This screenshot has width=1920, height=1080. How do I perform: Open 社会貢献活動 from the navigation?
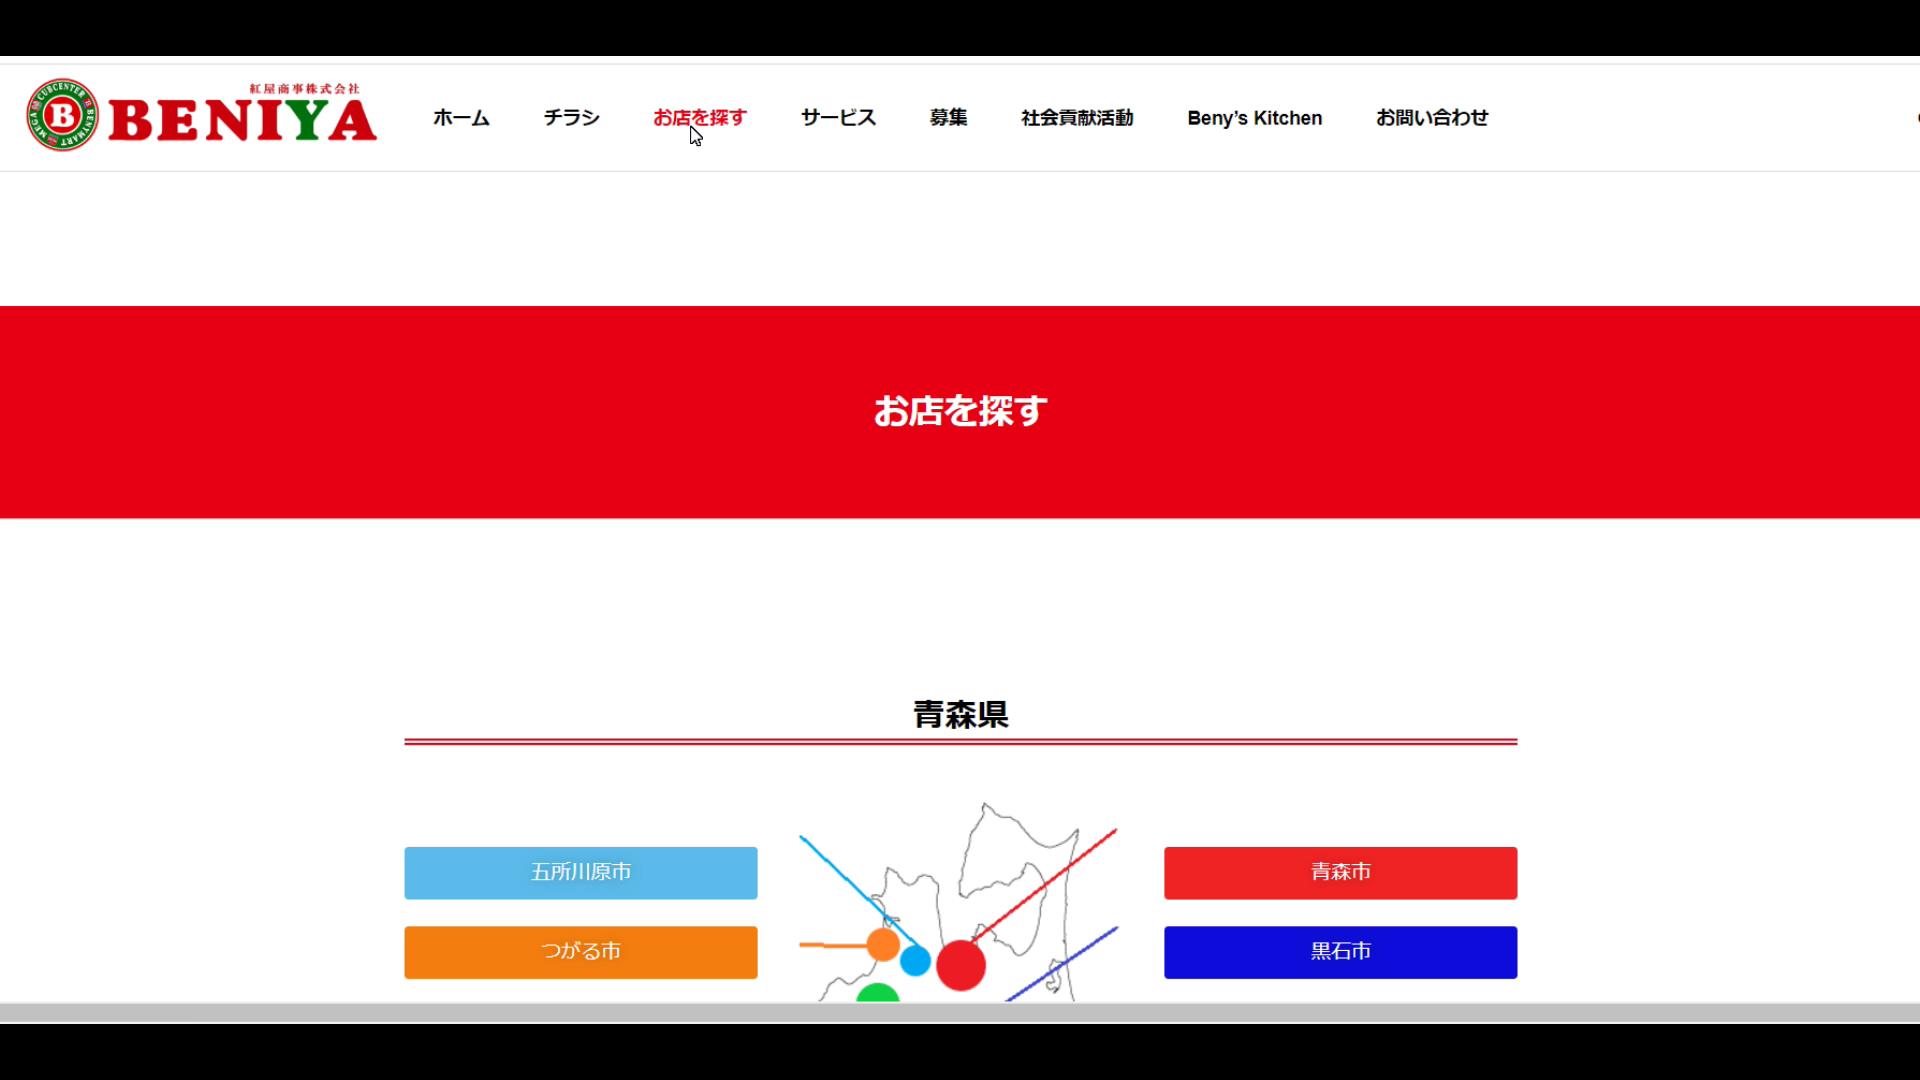(x=1077, y=118)
